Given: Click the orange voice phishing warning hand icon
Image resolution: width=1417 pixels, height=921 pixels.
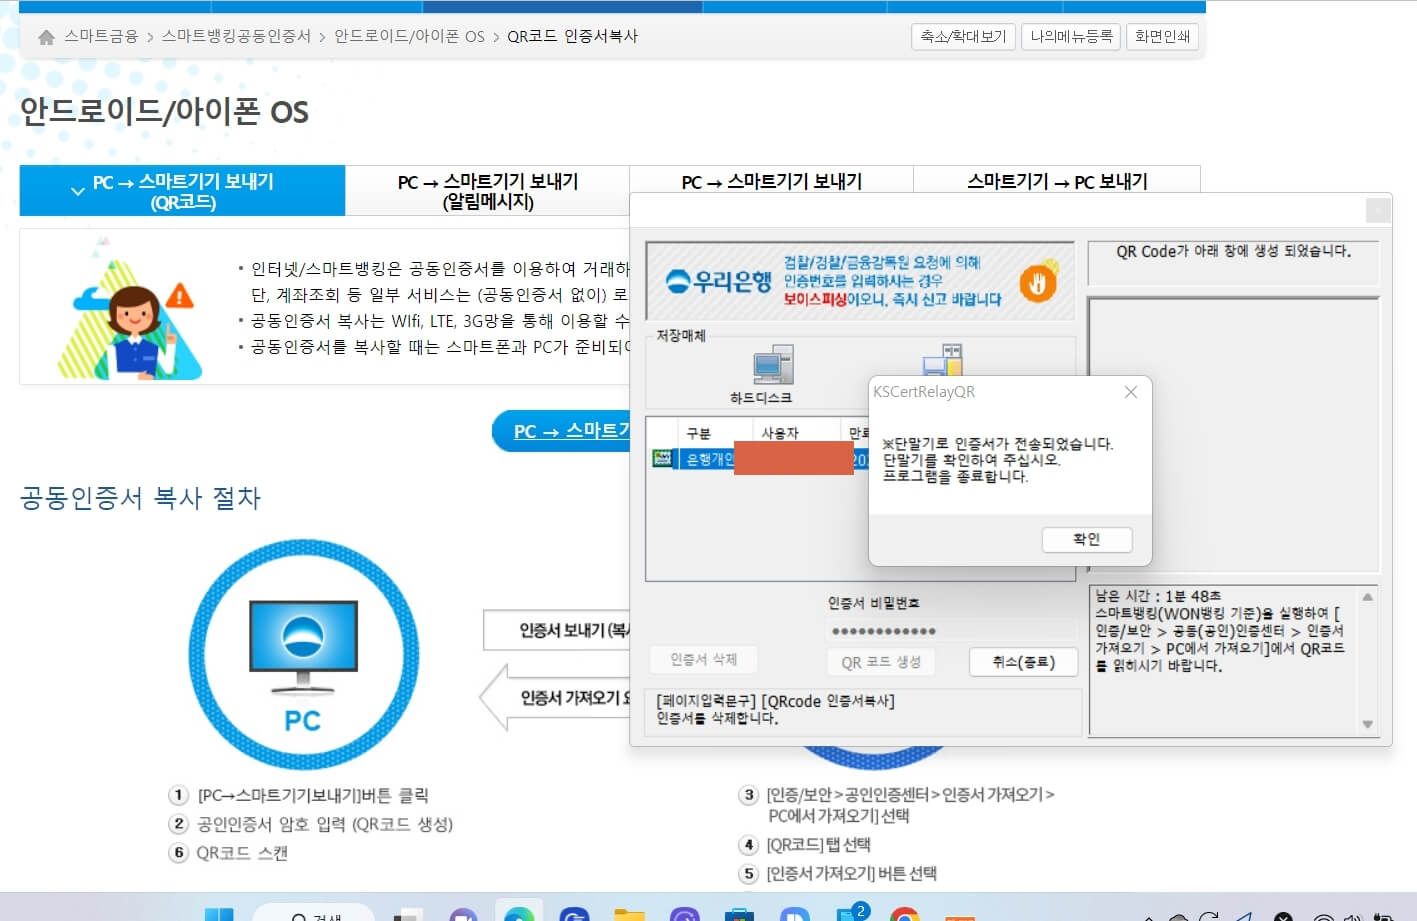Looking at the screenshot, I should (x=1037, y=283).
